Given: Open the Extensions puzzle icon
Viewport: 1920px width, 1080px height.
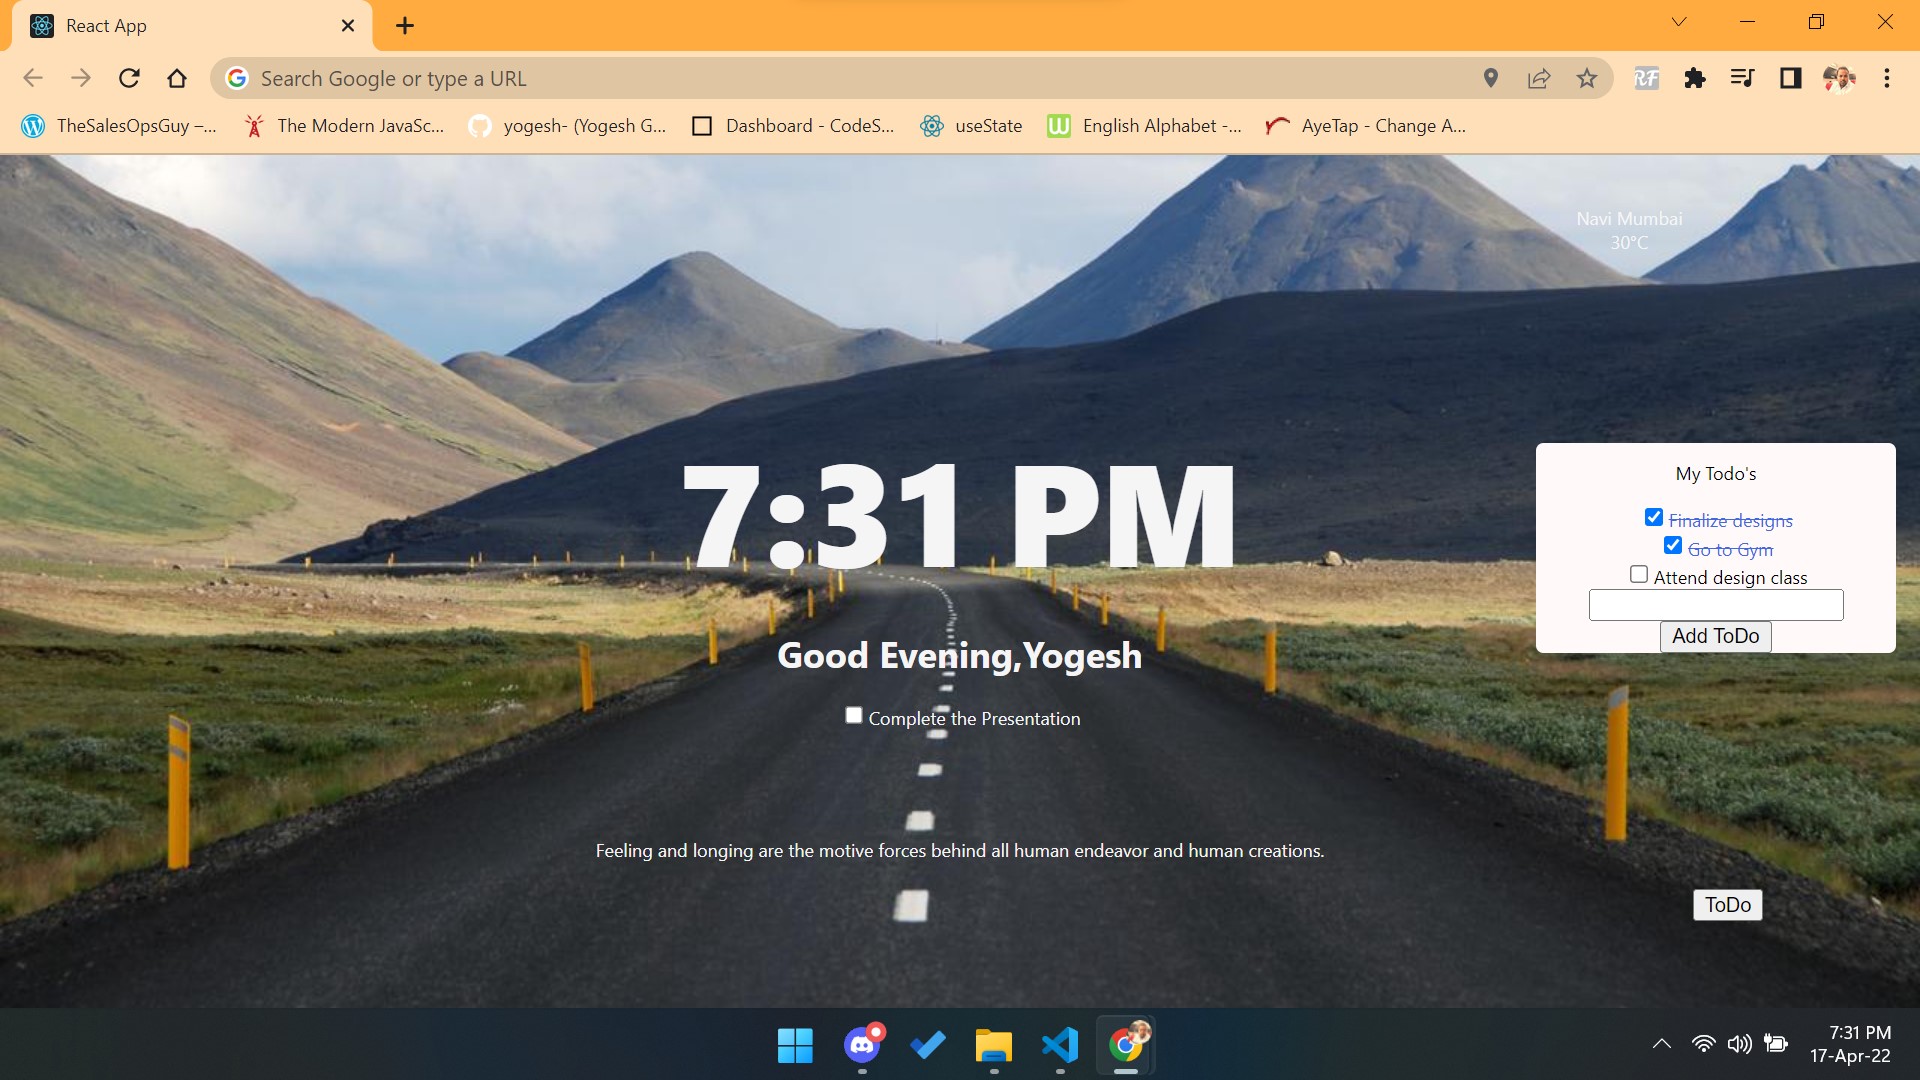Looking at the screenshot, I should [x=1694, y=78].
